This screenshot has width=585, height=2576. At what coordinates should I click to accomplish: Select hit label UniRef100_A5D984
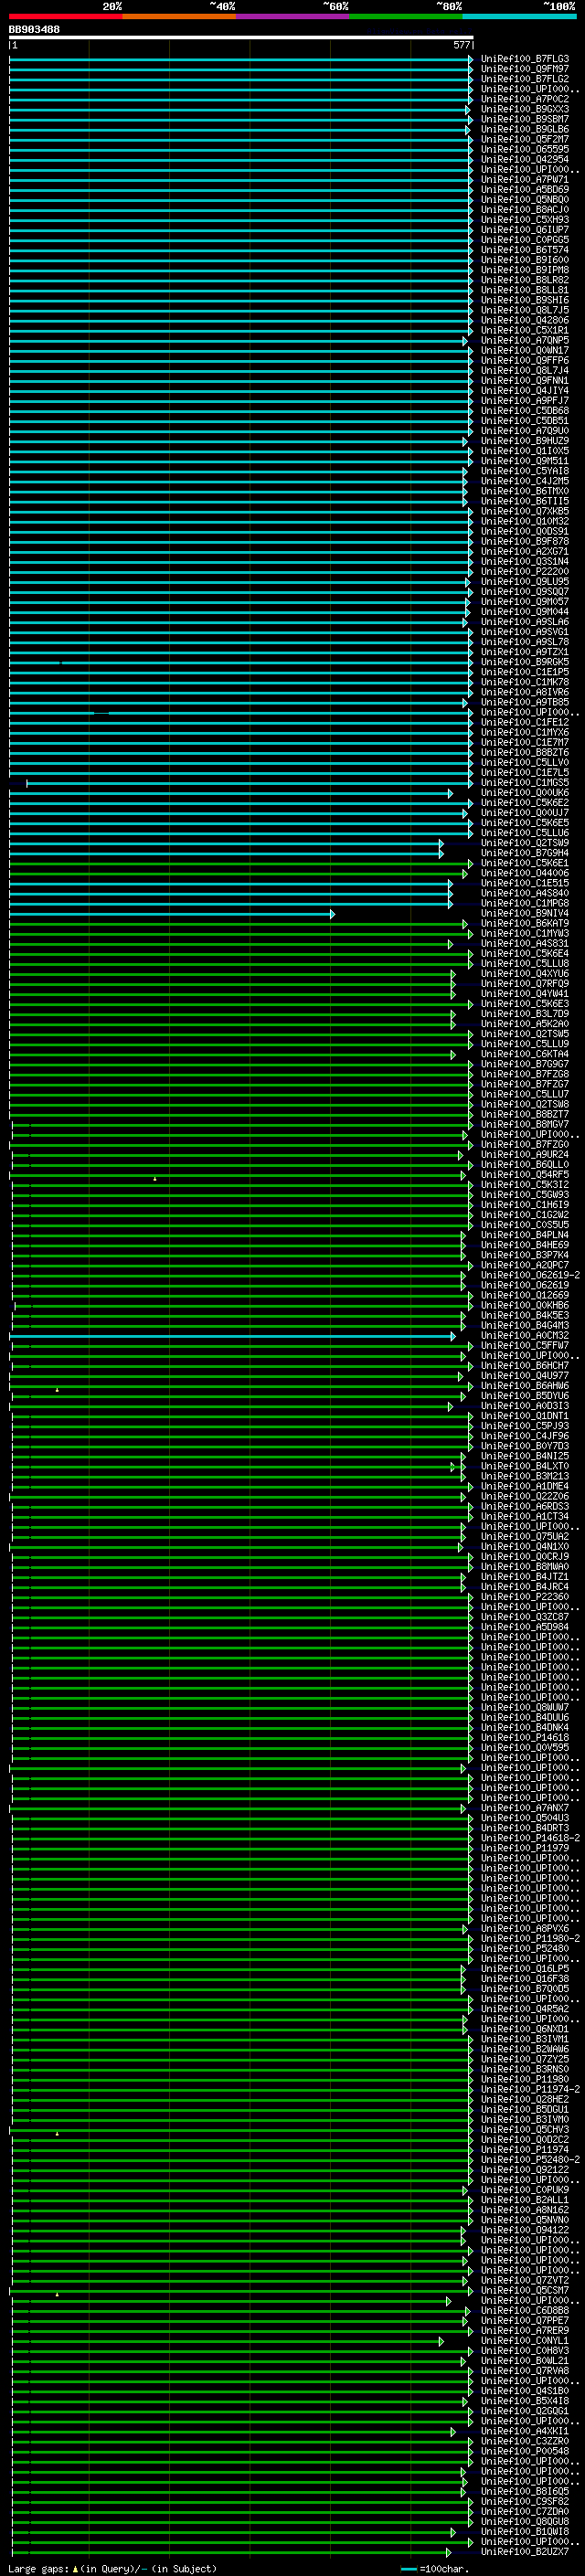pyautogui.click(x=525, y=1627)
